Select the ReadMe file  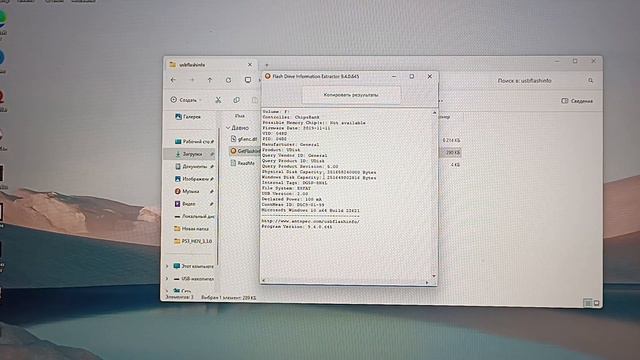[243, 163]
